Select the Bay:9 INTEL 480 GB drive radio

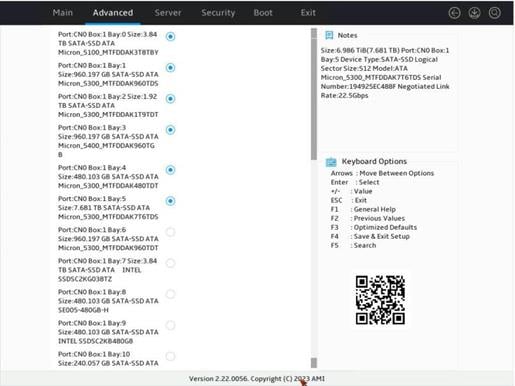point(170,325)
